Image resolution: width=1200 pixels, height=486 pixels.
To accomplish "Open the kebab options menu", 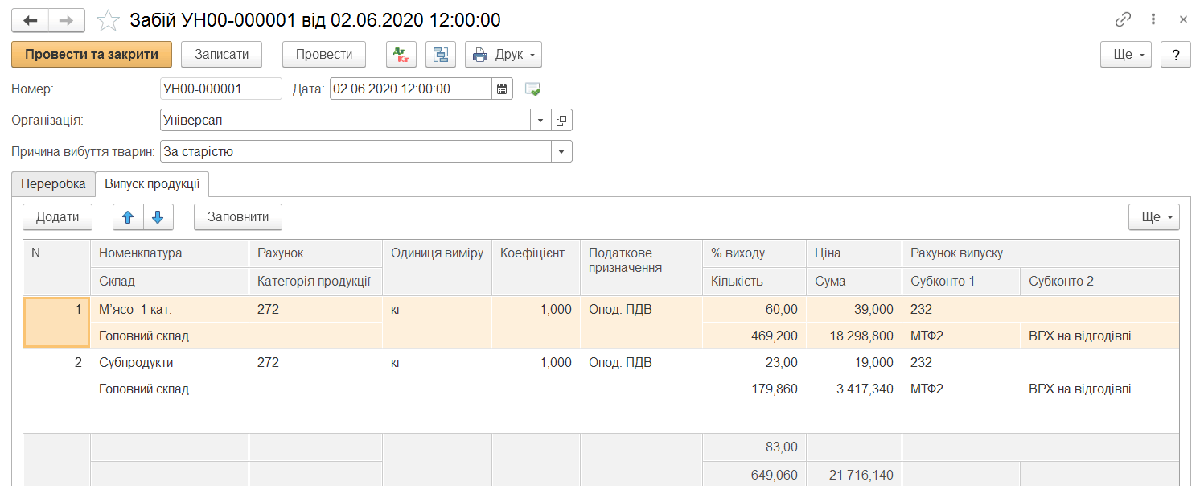I will tap(1151, 20).
